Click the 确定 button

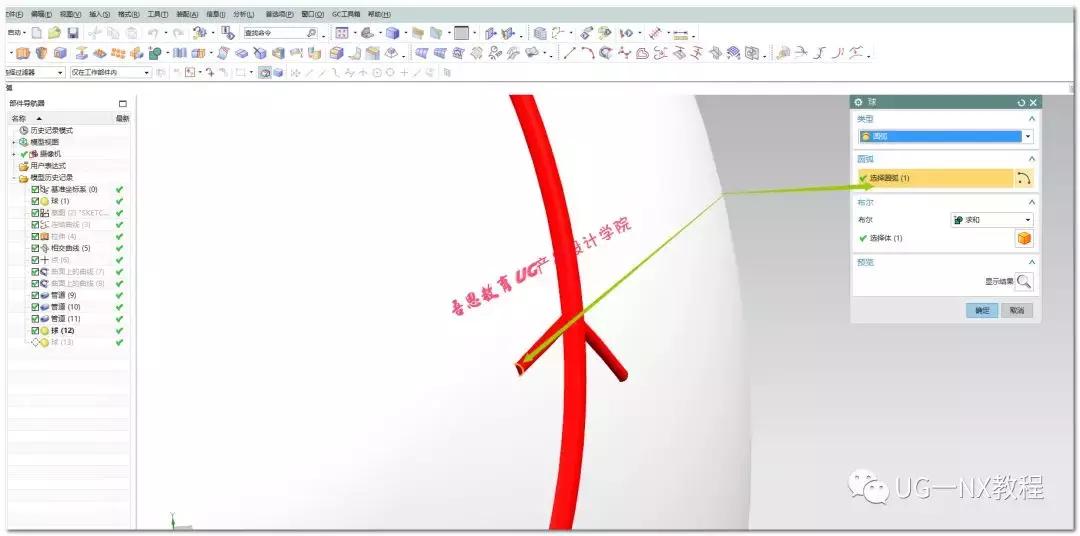(x=982, y=310)
